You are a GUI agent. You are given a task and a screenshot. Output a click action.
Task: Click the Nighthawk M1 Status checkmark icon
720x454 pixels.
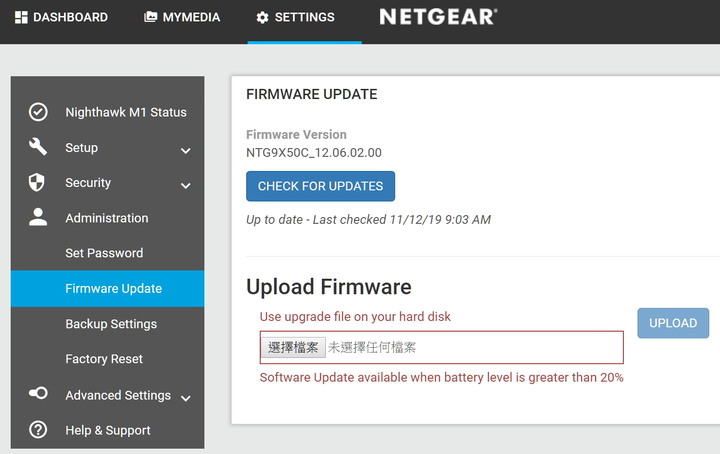click(x=38, y=112)
